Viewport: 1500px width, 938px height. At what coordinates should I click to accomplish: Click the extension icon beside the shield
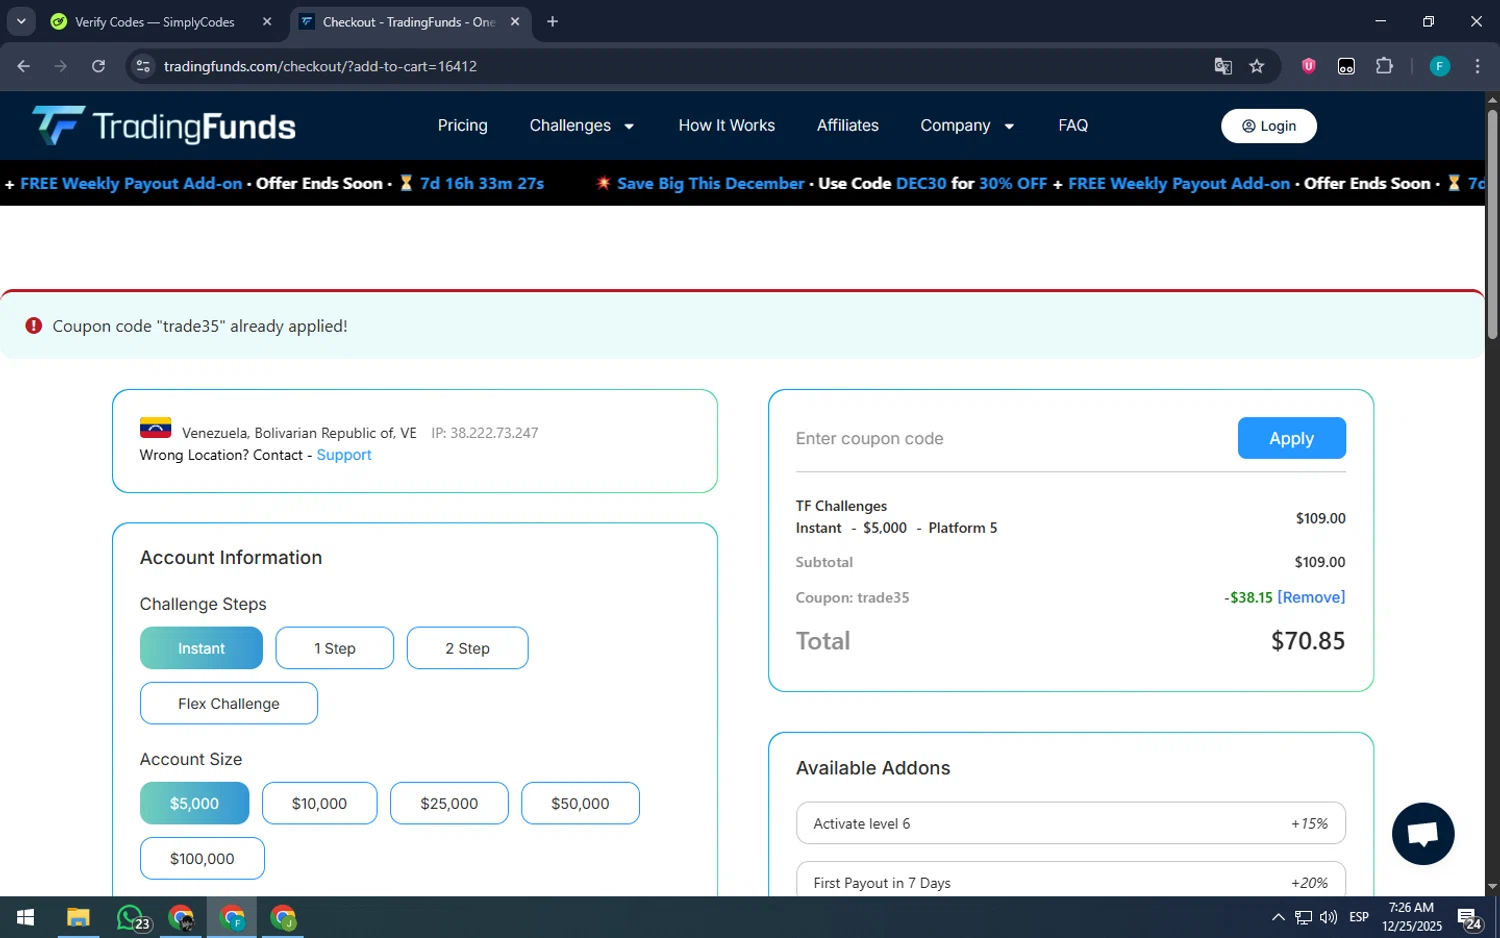tap(1346, 66)
